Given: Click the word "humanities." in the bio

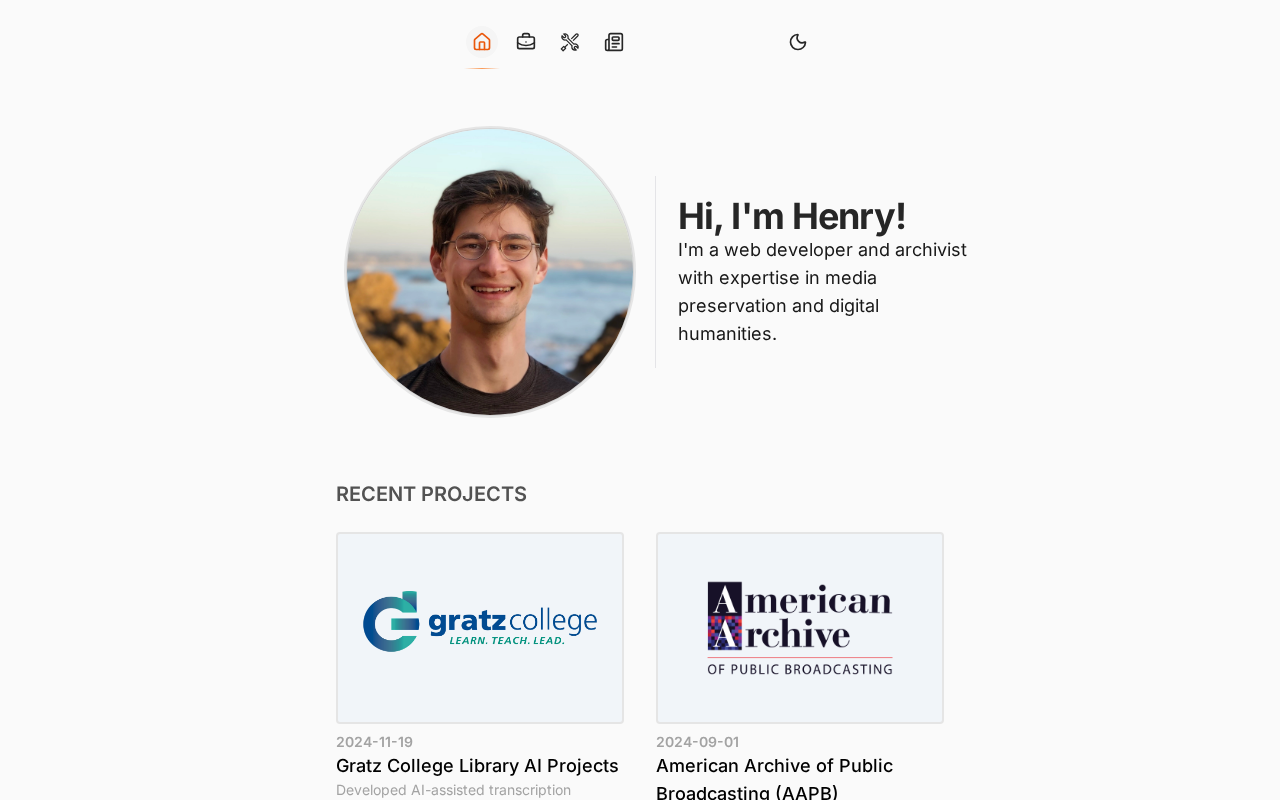Looking at the screenshot, I should (x=727, y=334).
